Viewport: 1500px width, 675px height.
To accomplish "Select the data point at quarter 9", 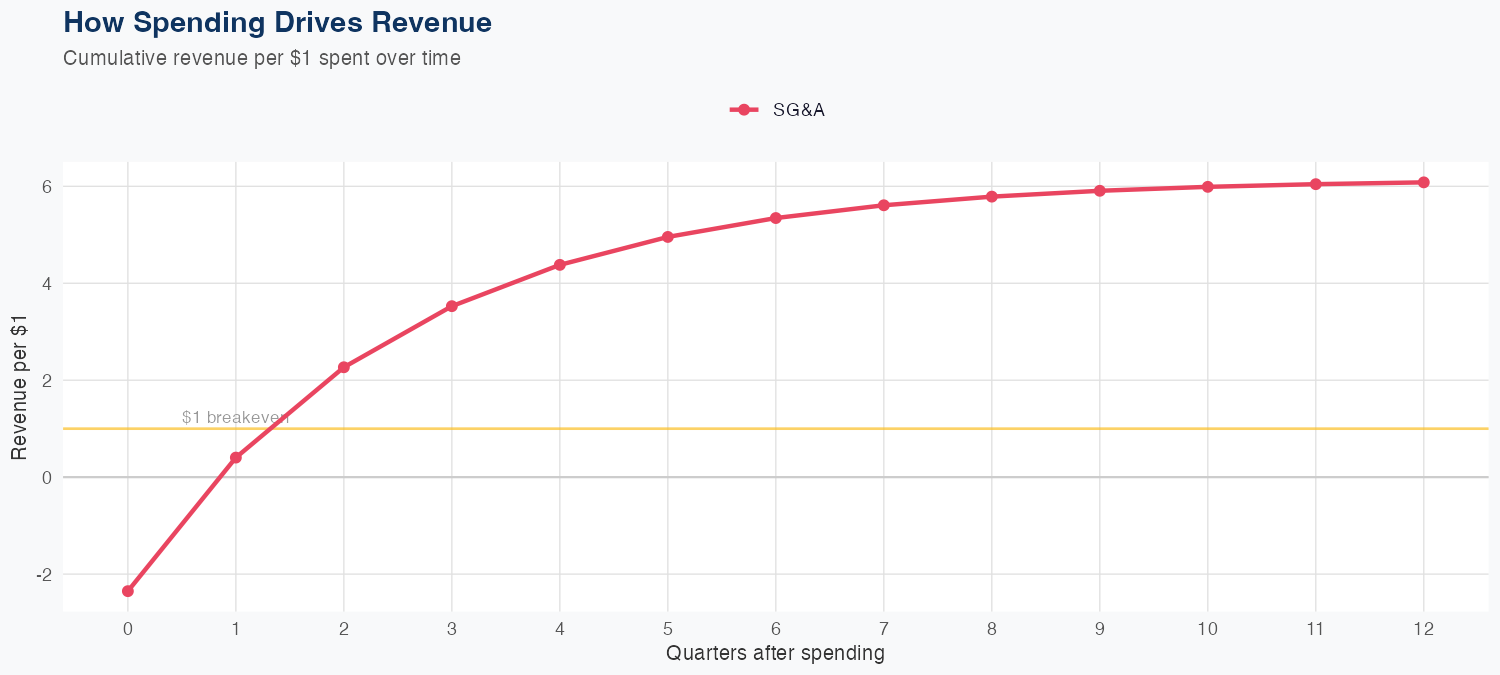I will tap(1100, 190).
